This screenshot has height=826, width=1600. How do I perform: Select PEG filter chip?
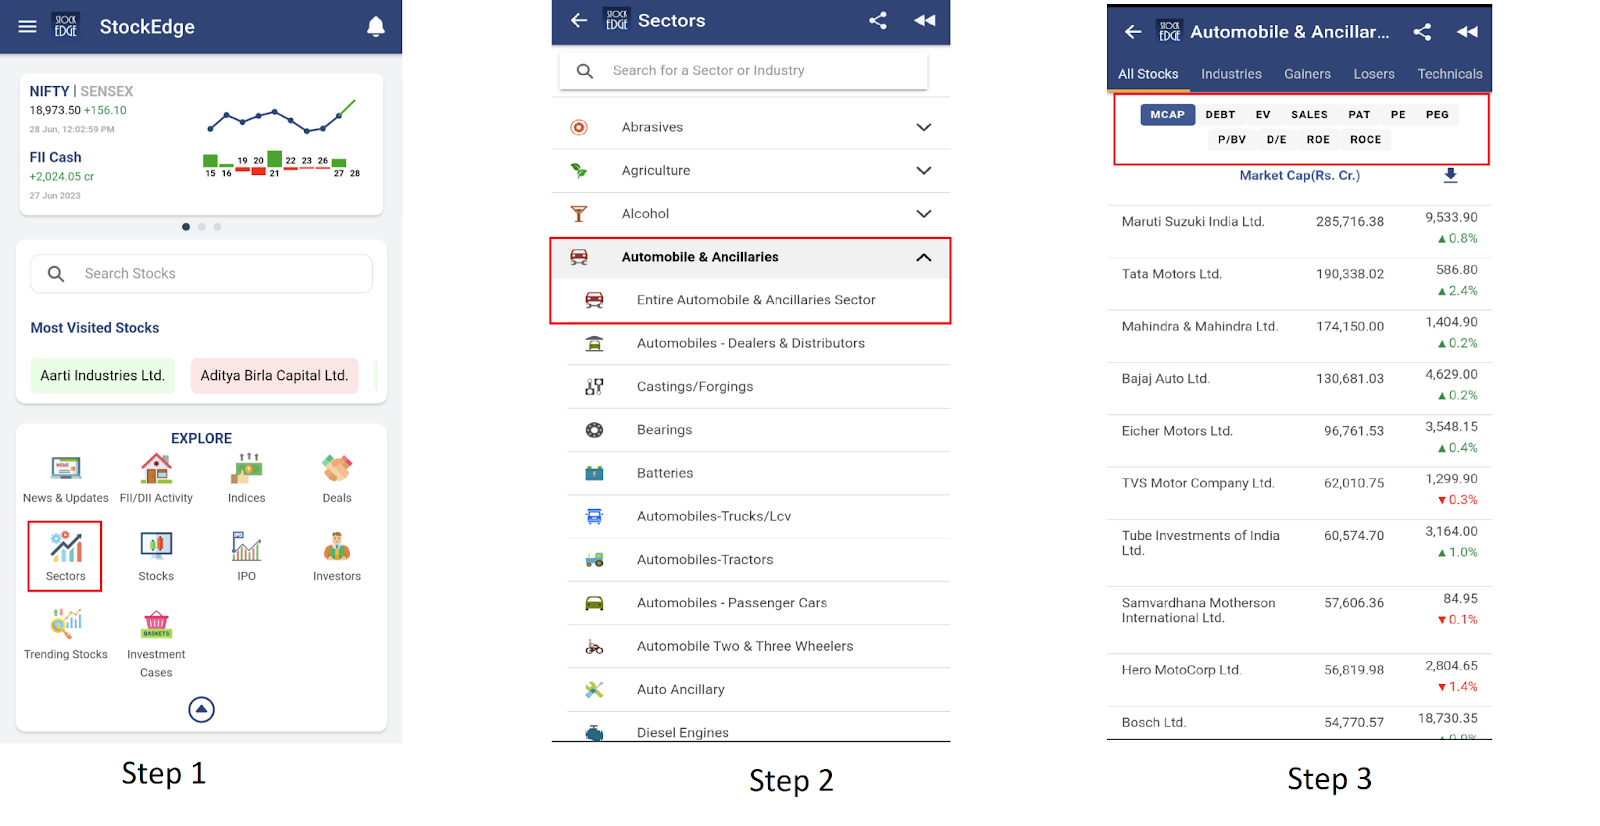click(x=1437, y=114)
